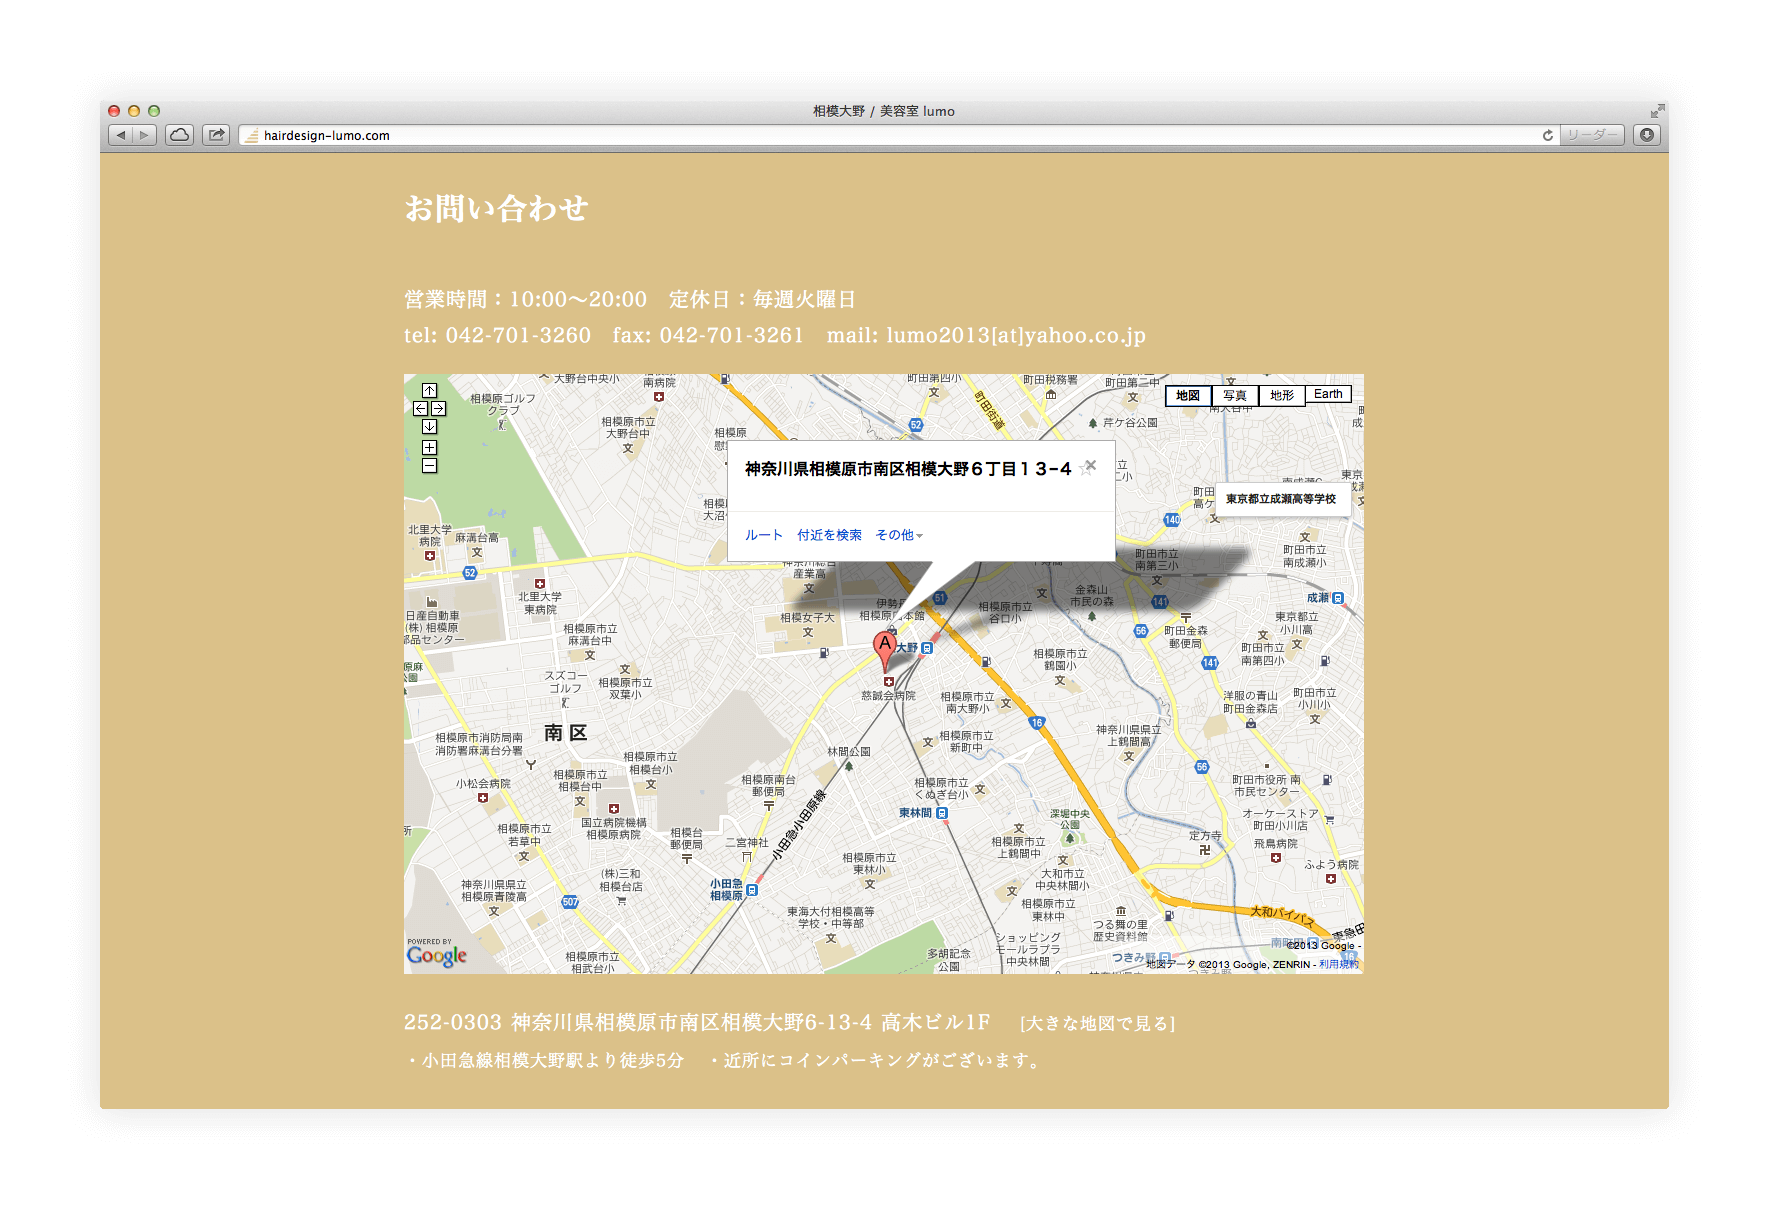Click the ルート directions link

[x=764, y=535]
